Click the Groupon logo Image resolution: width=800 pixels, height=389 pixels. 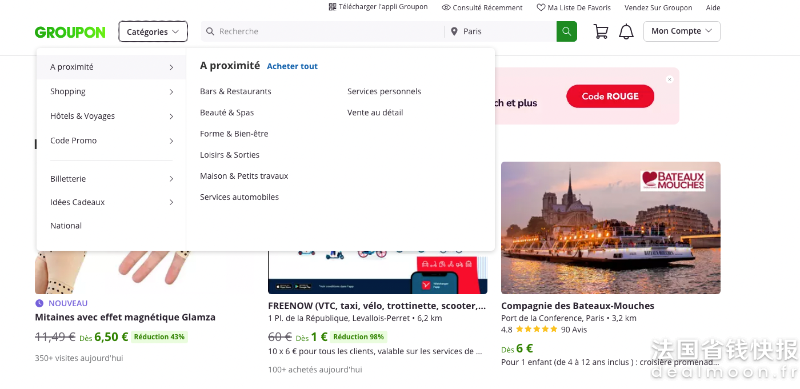(x=70, y=32)
